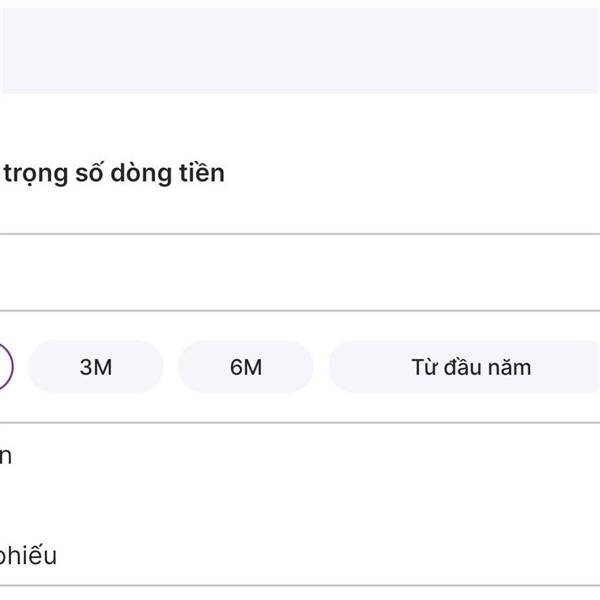Show year-to-date data via Từ đầu năm
Screen dimensions: 600x600
(470, 367)
